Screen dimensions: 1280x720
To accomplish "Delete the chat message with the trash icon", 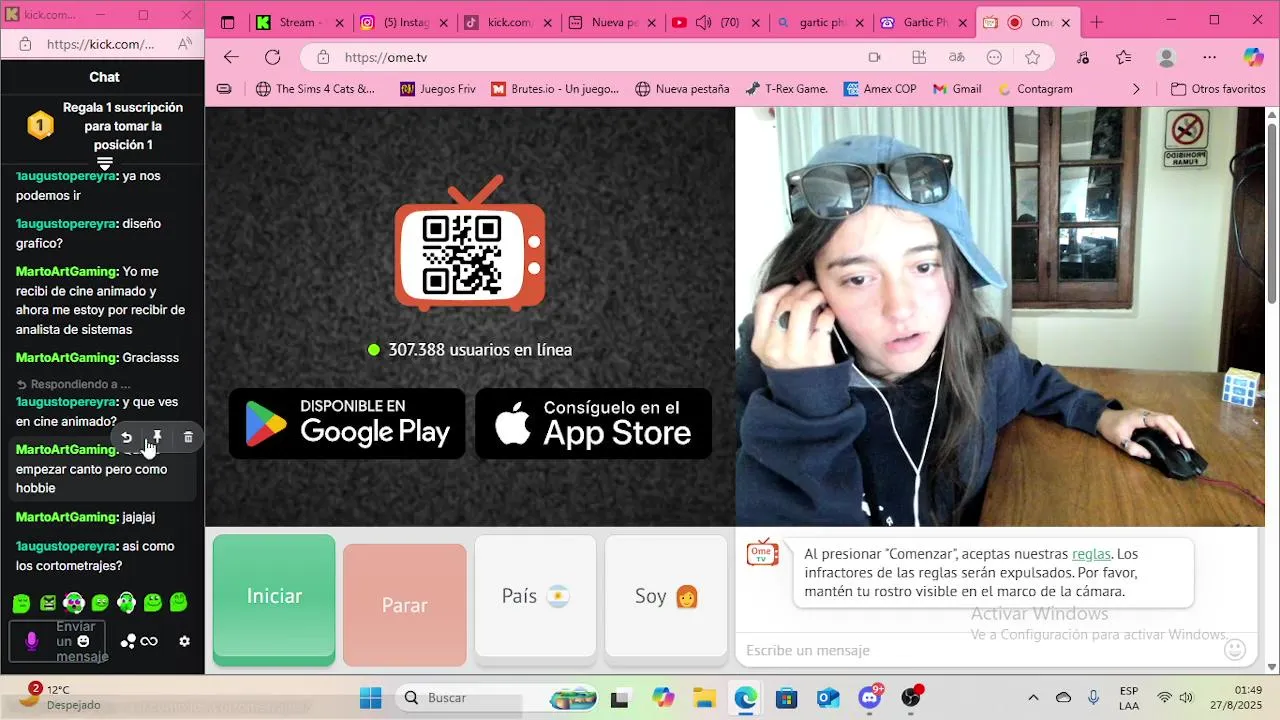I will click(x=188, y=437).
